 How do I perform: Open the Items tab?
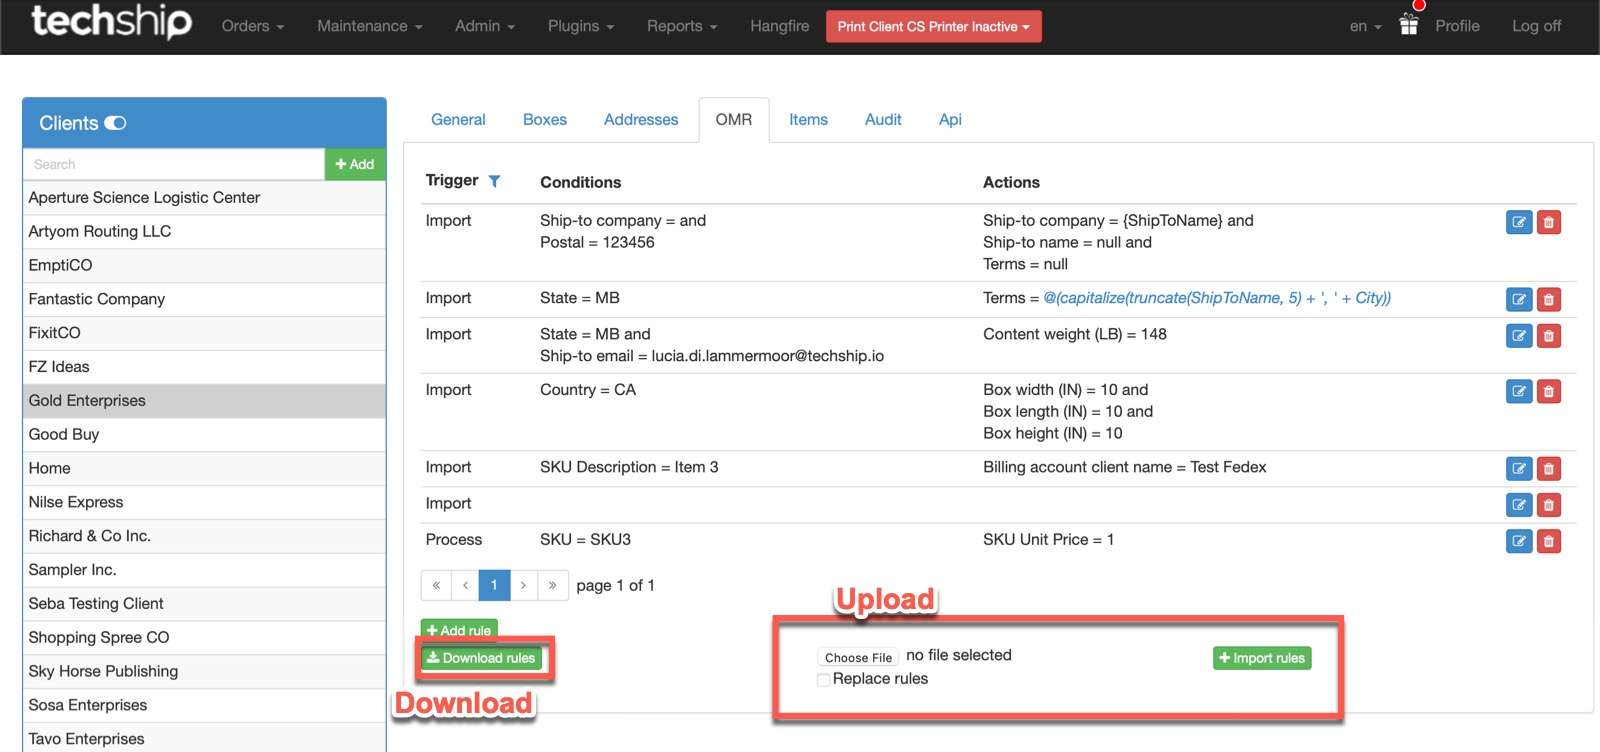click(808, 119)
